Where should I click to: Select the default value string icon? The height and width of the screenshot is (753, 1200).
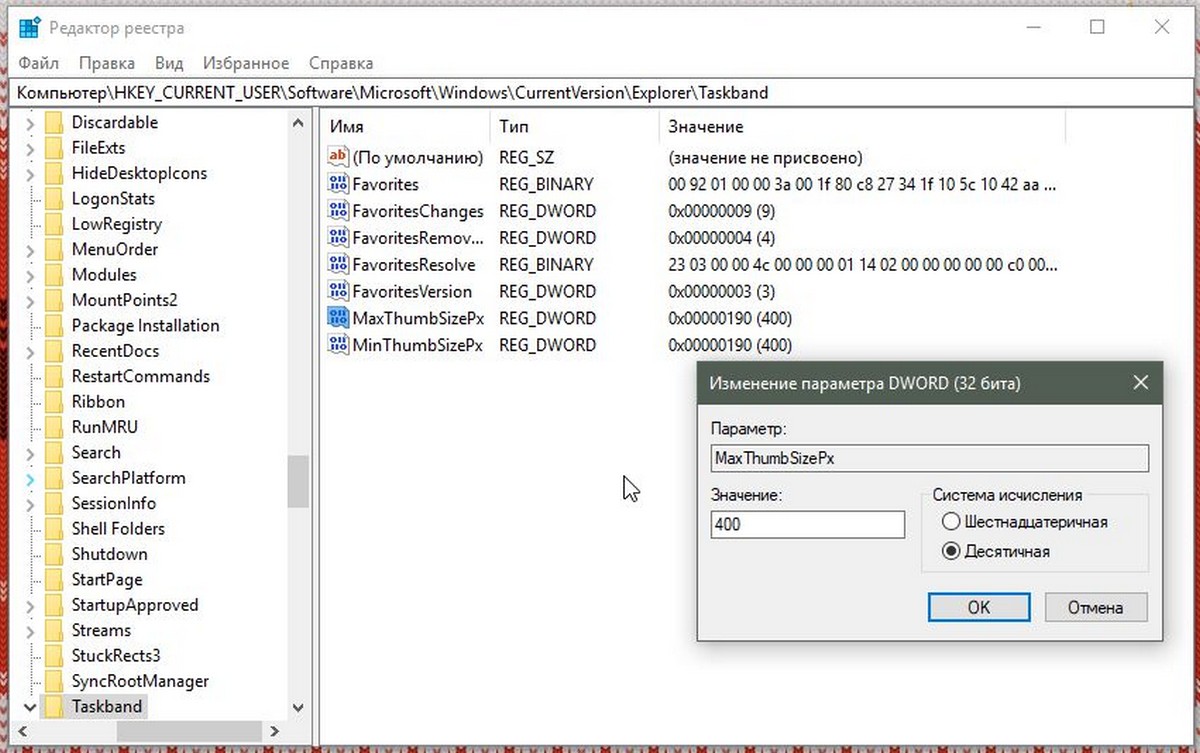(x=337, y=157)
